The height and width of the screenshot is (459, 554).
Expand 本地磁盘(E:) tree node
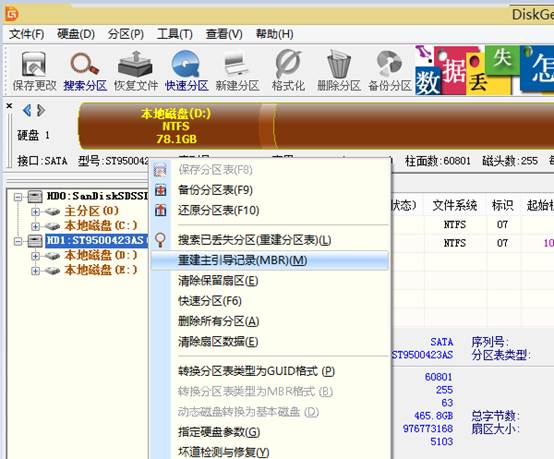click(35, 271)
